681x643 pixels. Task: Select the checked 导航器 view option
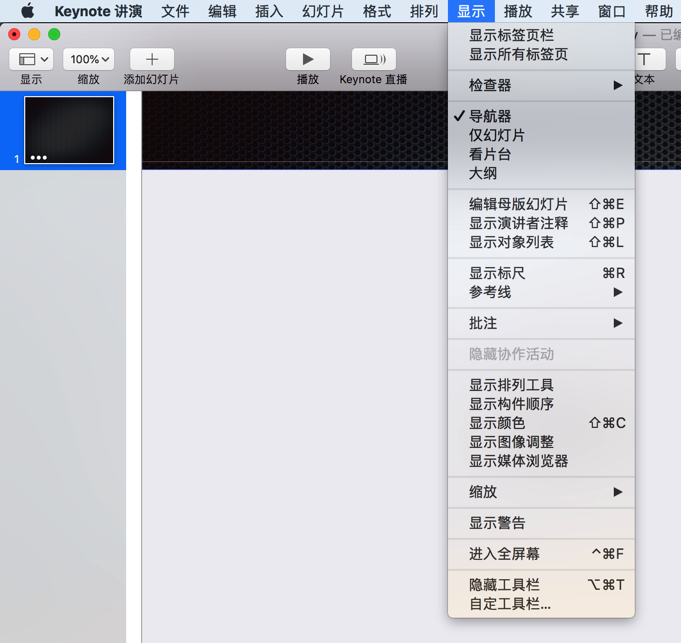tap(541, 116)
